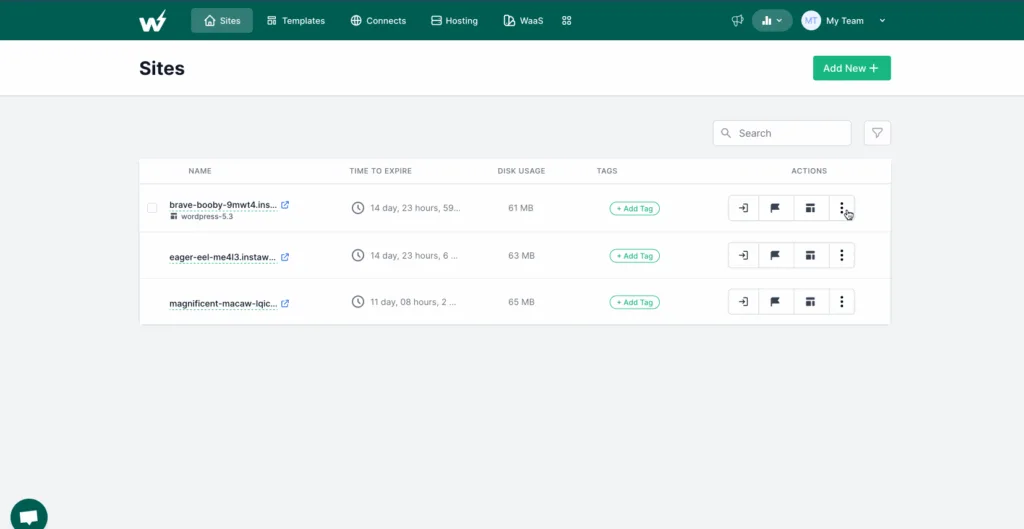
Task: Open the apps grid icon in navbar
Action: [567, 20]
